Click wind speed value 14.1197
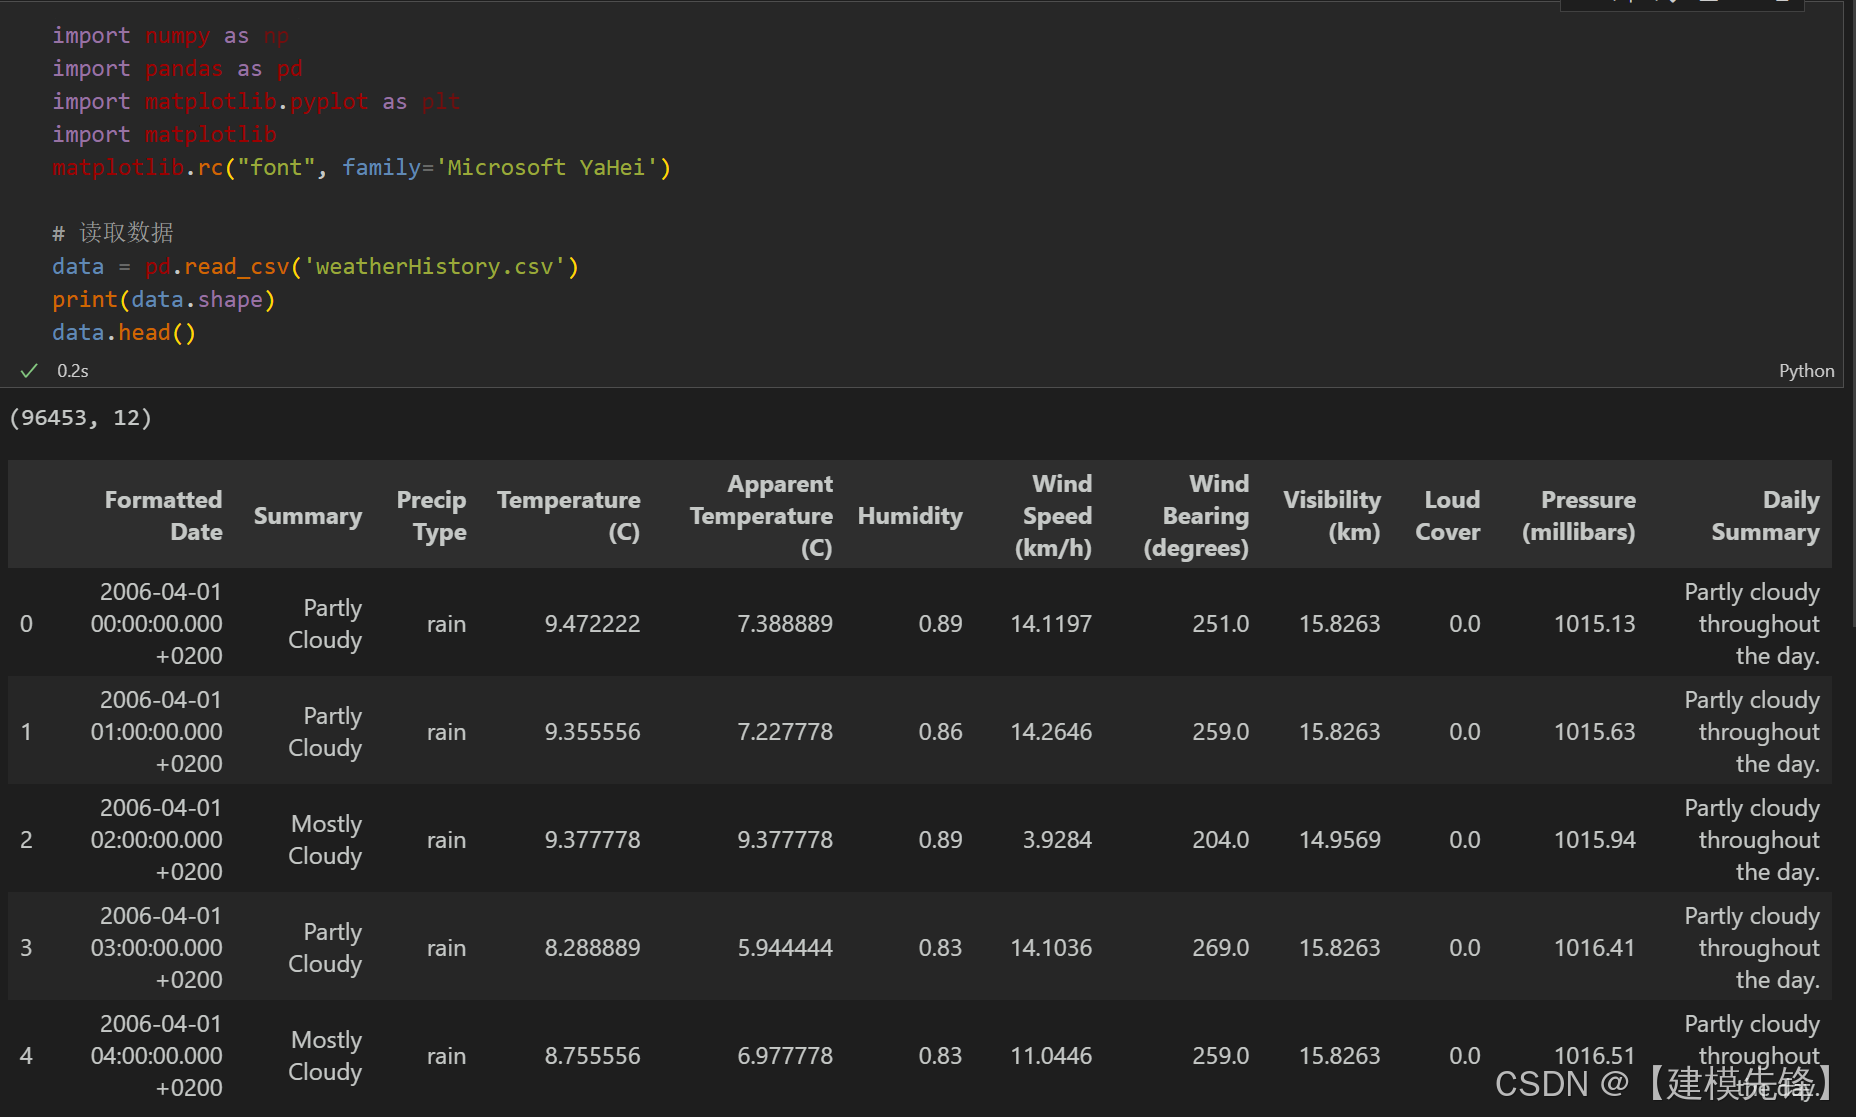 pyautogui.click(x=1051, y=624)
